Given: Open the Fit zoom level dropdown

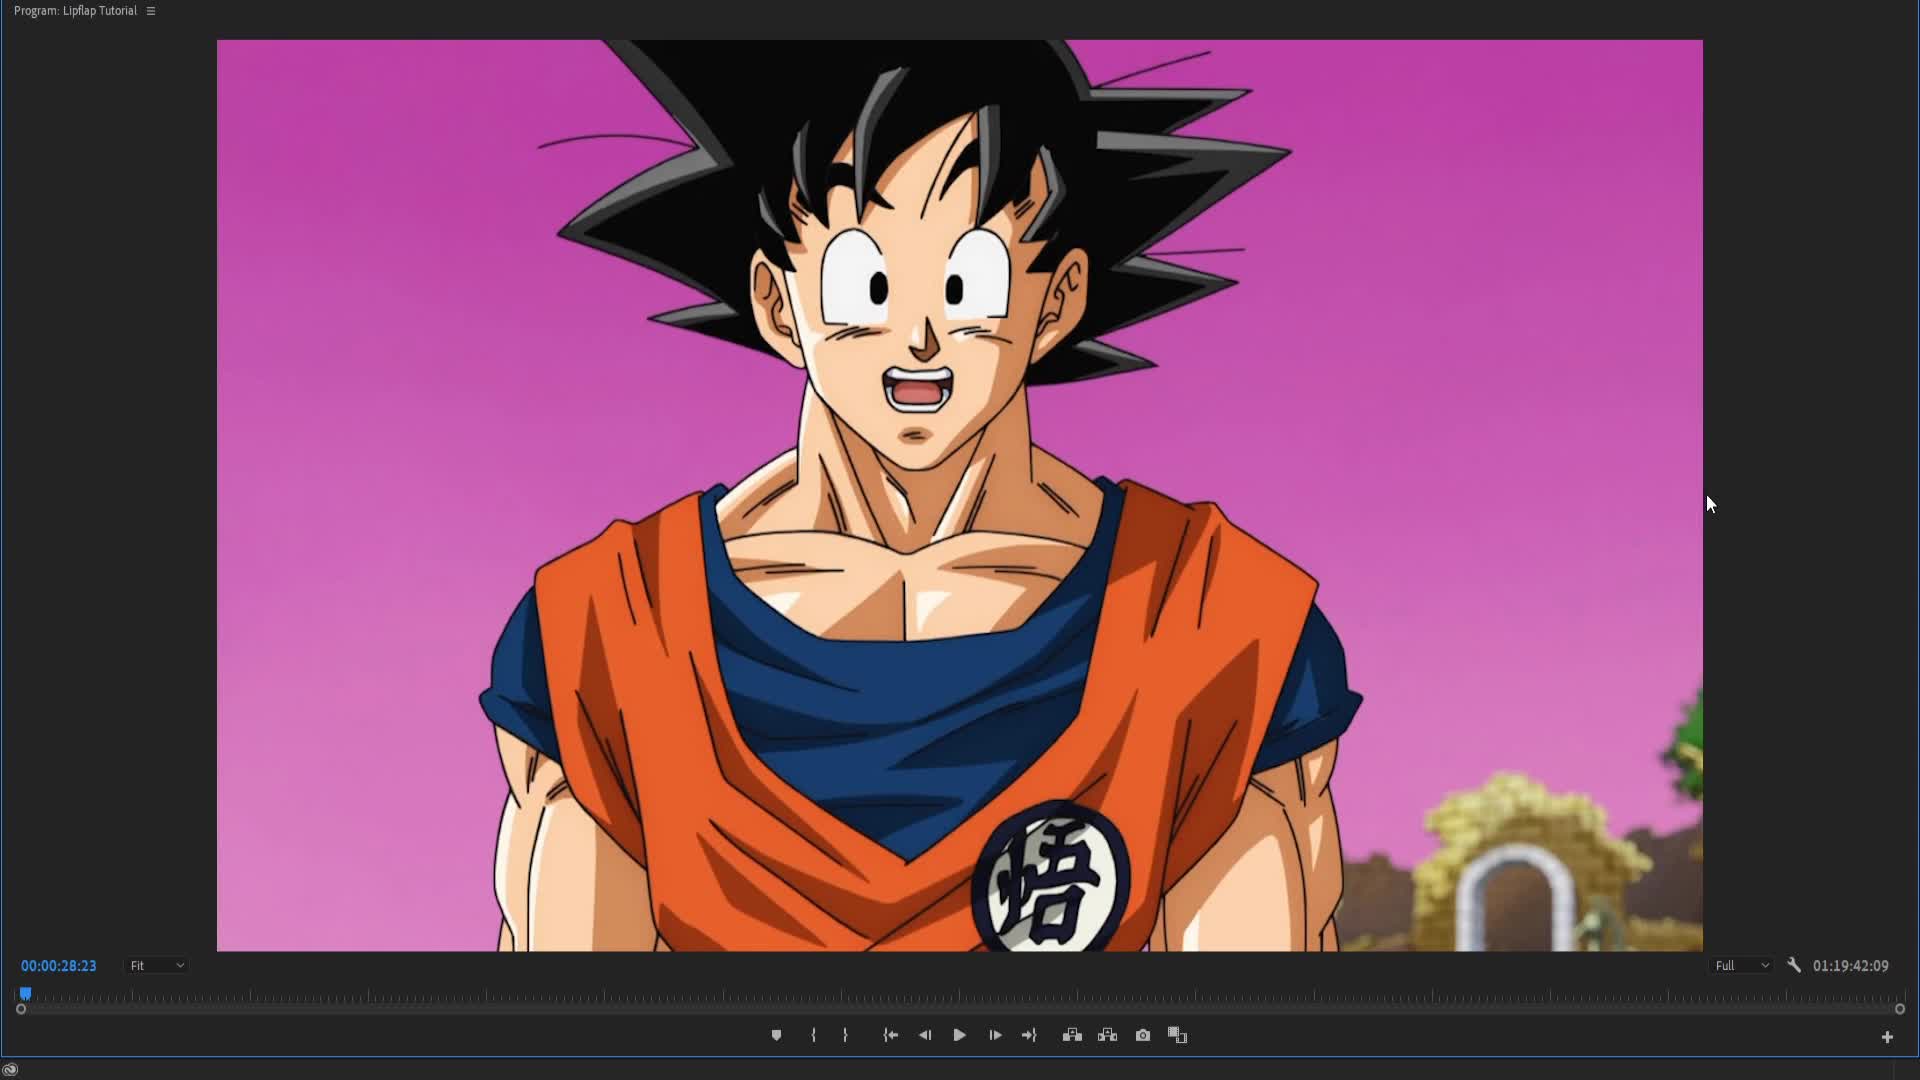Looking at the screenshot, I should (x=157, y=965).
